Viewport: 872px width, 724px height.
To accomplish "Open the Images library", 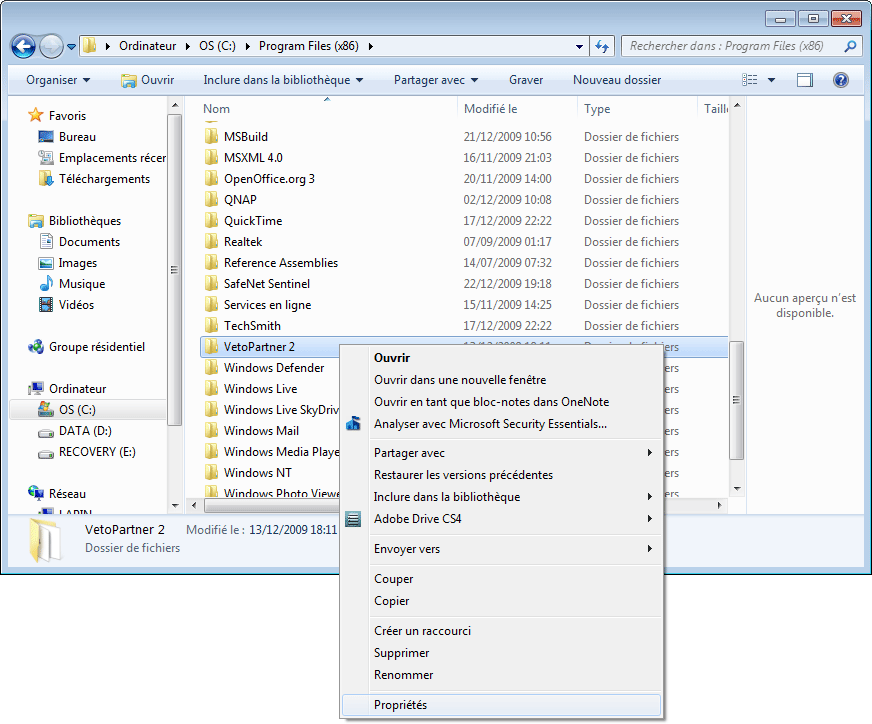I will coord(68,263).
